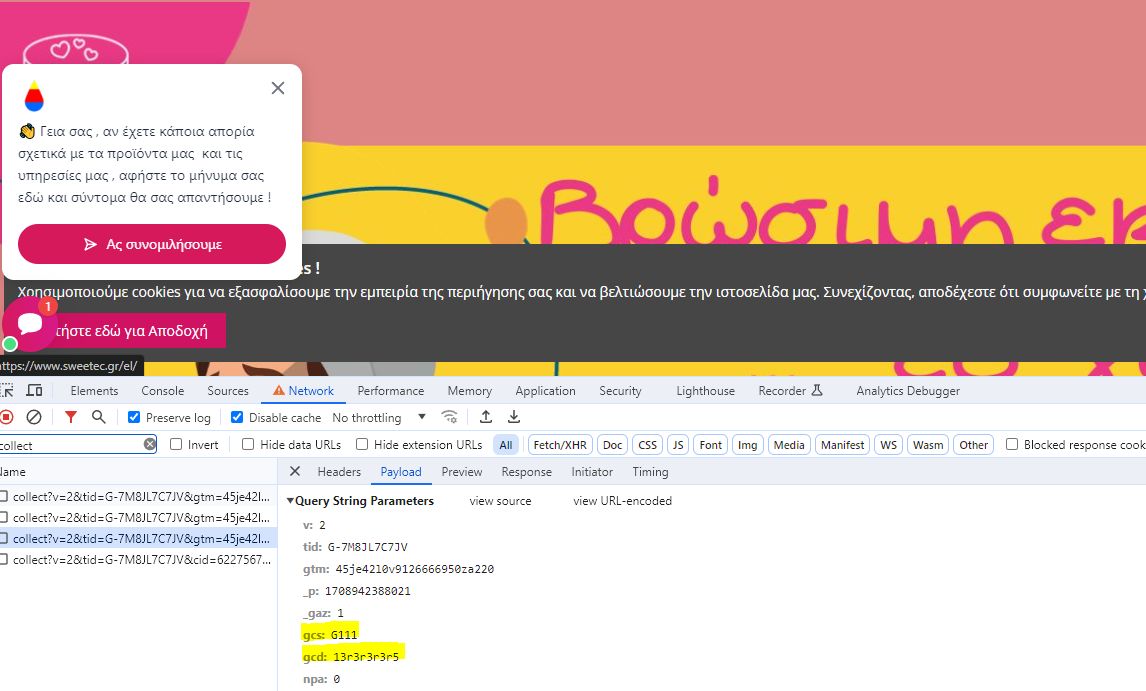This screenshot has width=1146, height=691.
Task: Open the Security tab
Action: [x=620, y=390]
